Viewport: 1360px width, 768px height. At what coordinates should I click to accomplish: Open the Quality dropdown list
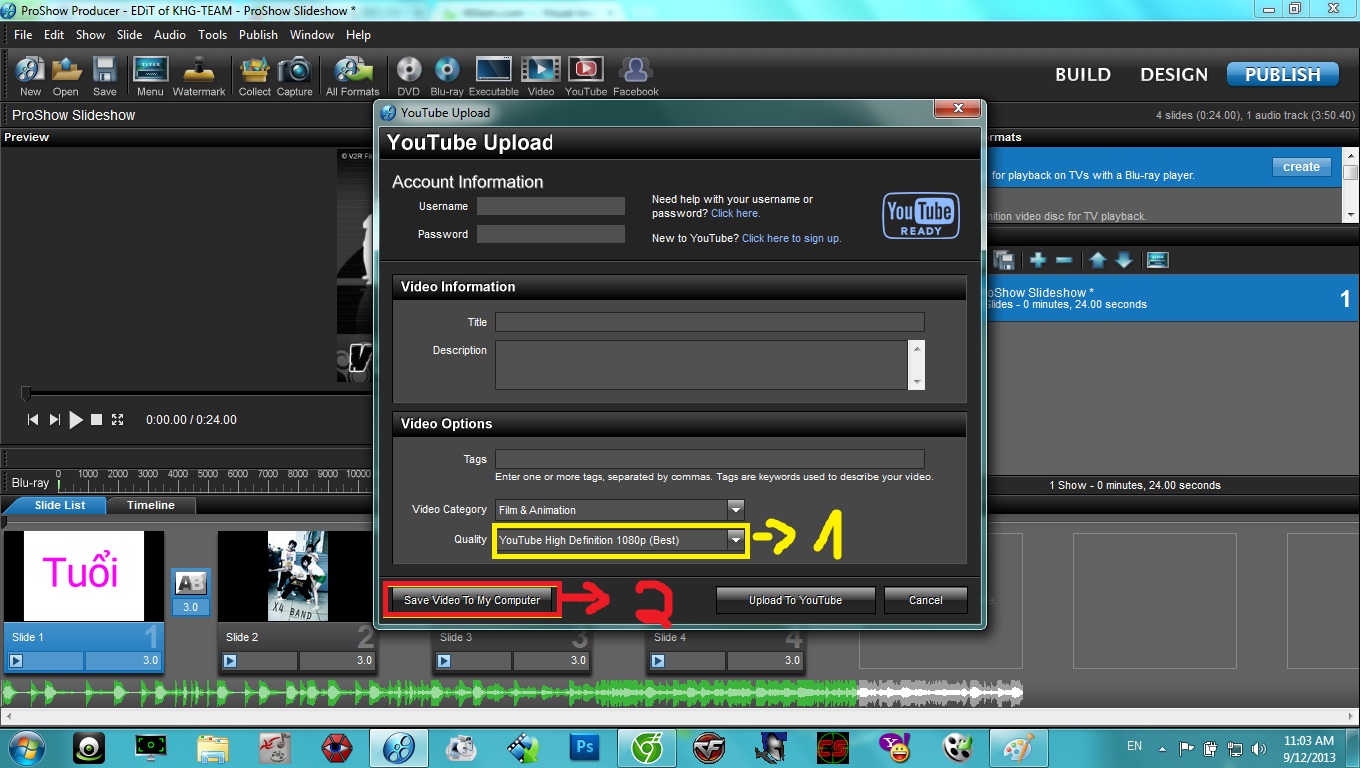735,540
